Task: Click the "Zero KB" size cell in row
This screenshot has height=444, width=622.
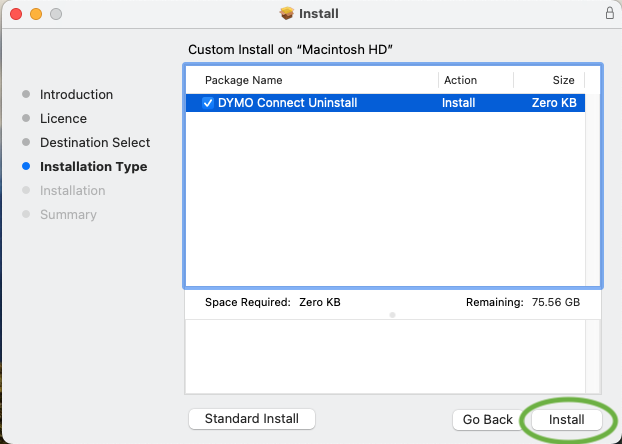Action: coord(554,103)
